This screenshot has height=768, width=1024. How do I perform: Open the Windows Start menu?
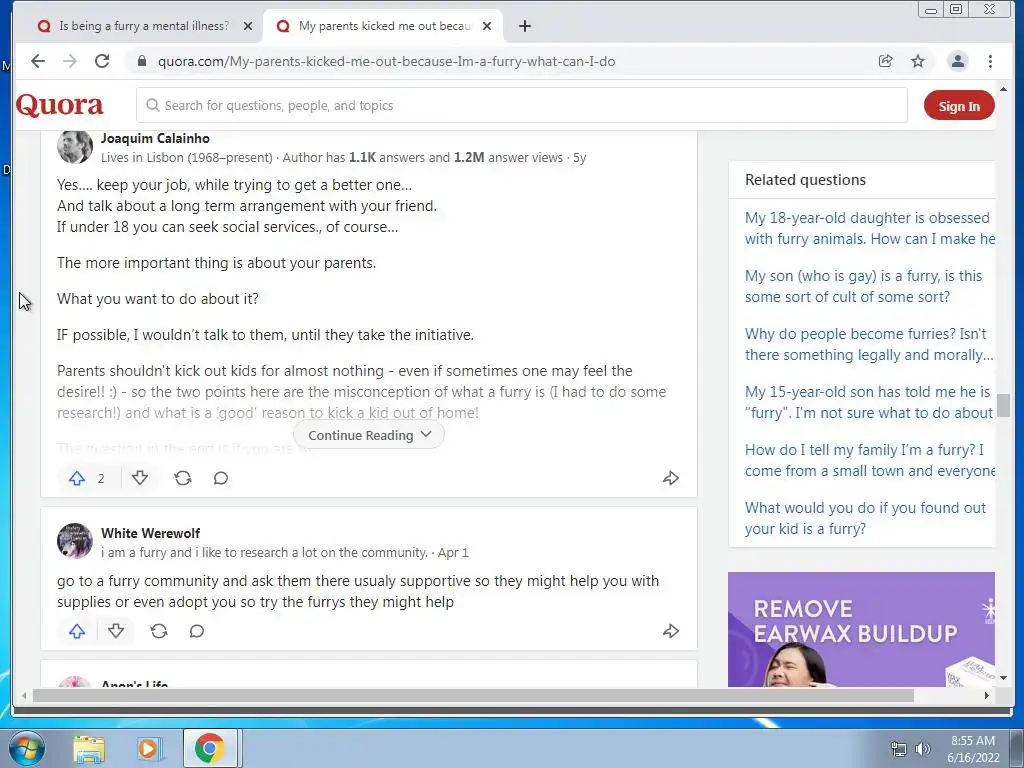(26, 748)
